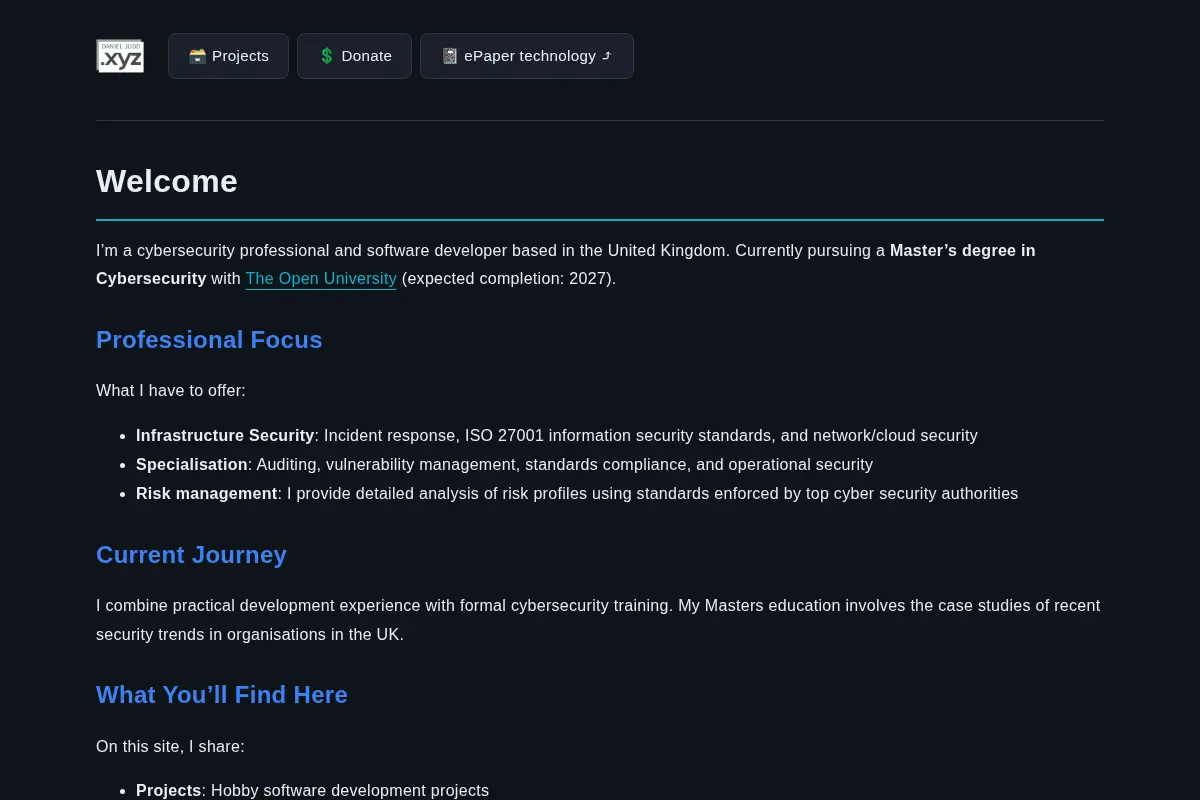Click the .xyz site logo
The height and width of the screenshot is (800, 1200).
tap(120, 56)
